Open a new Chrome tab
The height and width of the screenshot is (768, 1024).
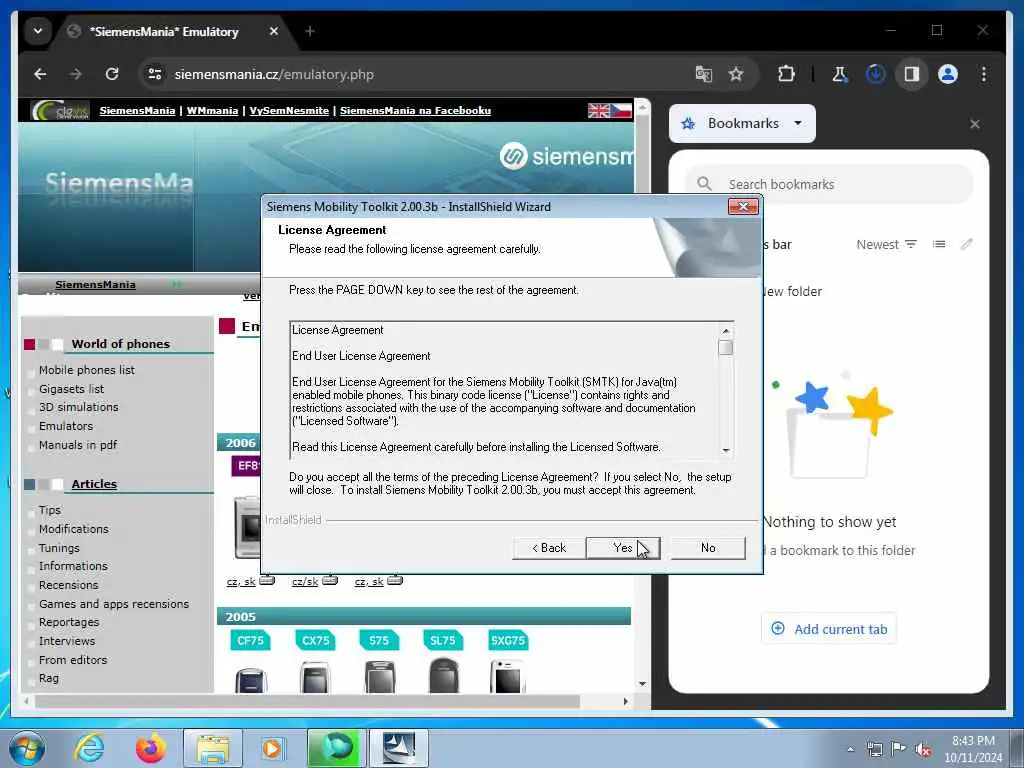pos(310,31)
